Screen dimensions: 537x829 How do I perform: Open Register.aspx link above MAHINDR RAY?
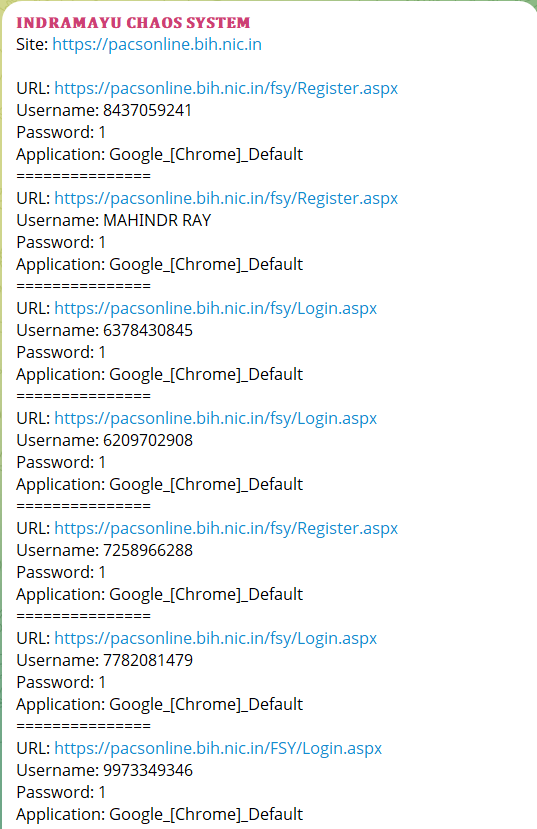(x=226, y=198)
